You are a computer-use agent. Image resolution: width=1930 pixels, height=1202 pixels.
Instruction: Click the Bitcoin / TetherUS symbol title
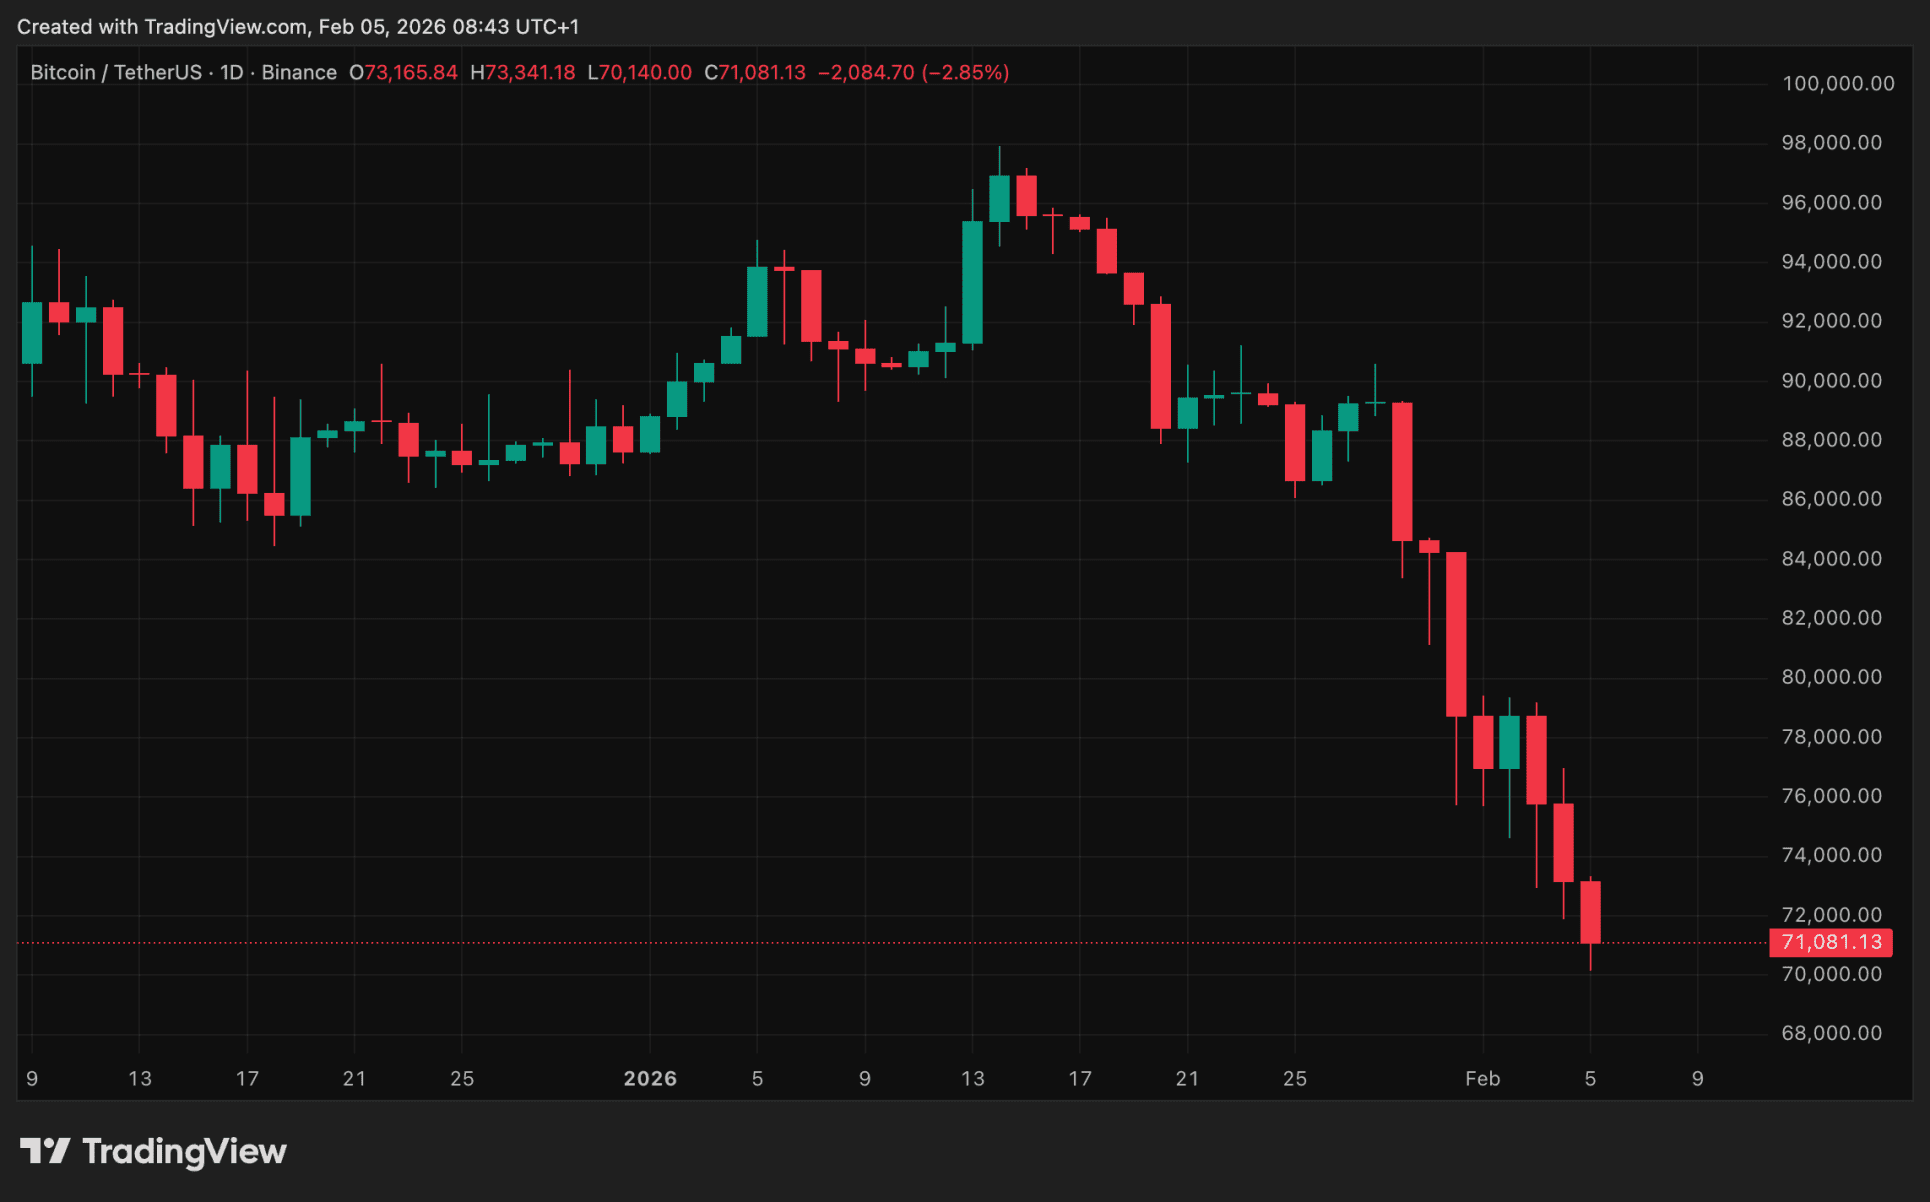[x=115, y=73]
